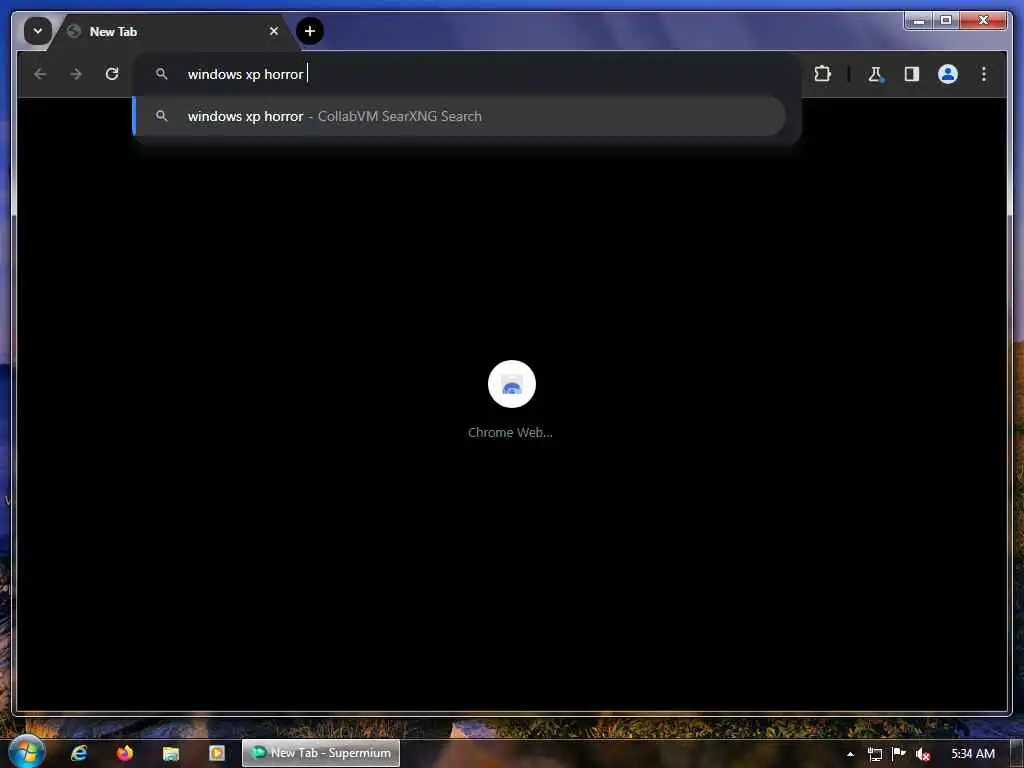Viewport: 1024px width, 768px height.
Task: Open the Windows Start orb
Action: click(x=26, y=752)
